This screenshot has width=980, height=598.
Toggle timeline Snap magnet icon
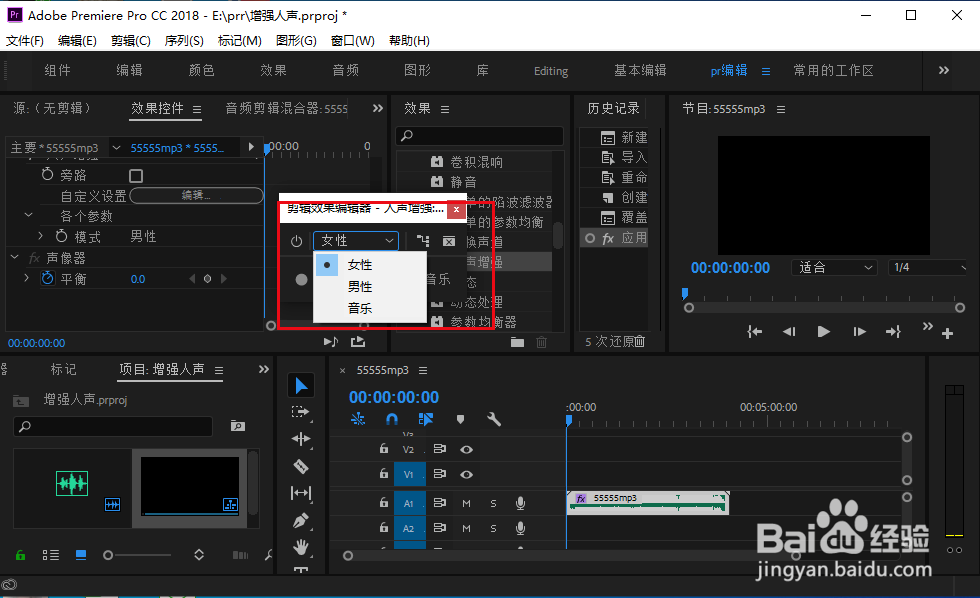click(392, 419)
